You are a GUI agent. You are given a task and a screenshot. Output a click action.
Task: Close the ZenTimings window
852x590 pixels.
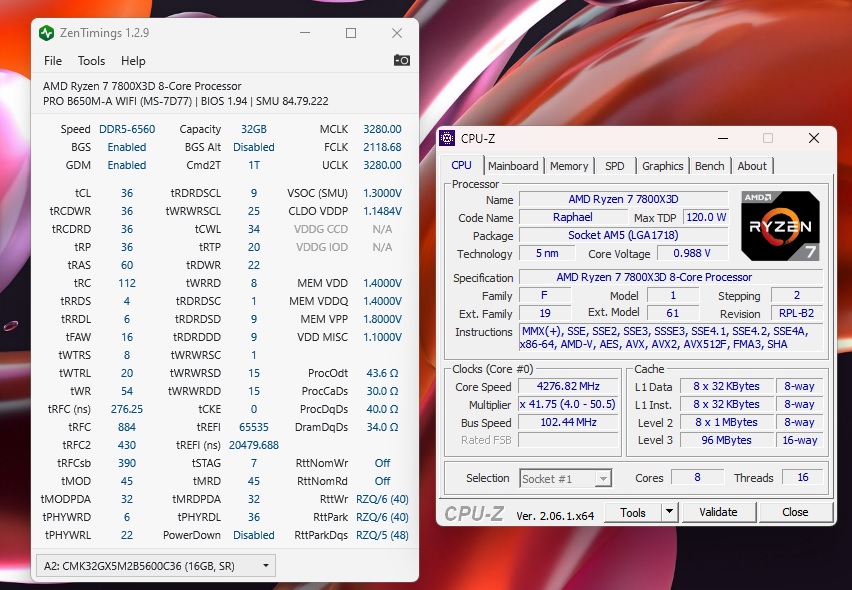(x=397, y=33)
